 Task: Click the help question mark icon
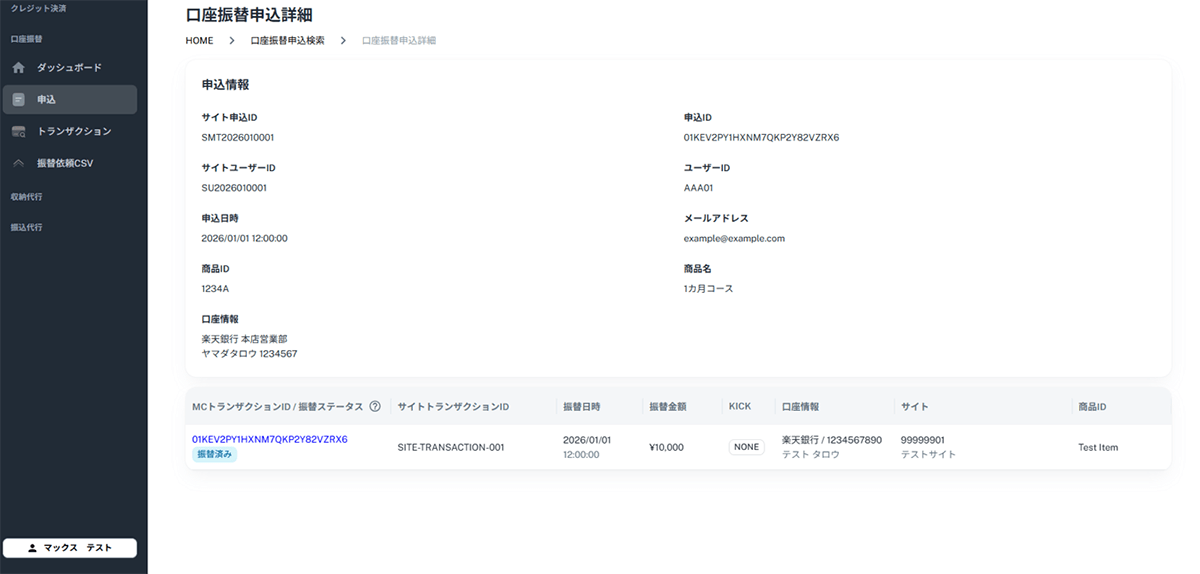pos(375,407)
